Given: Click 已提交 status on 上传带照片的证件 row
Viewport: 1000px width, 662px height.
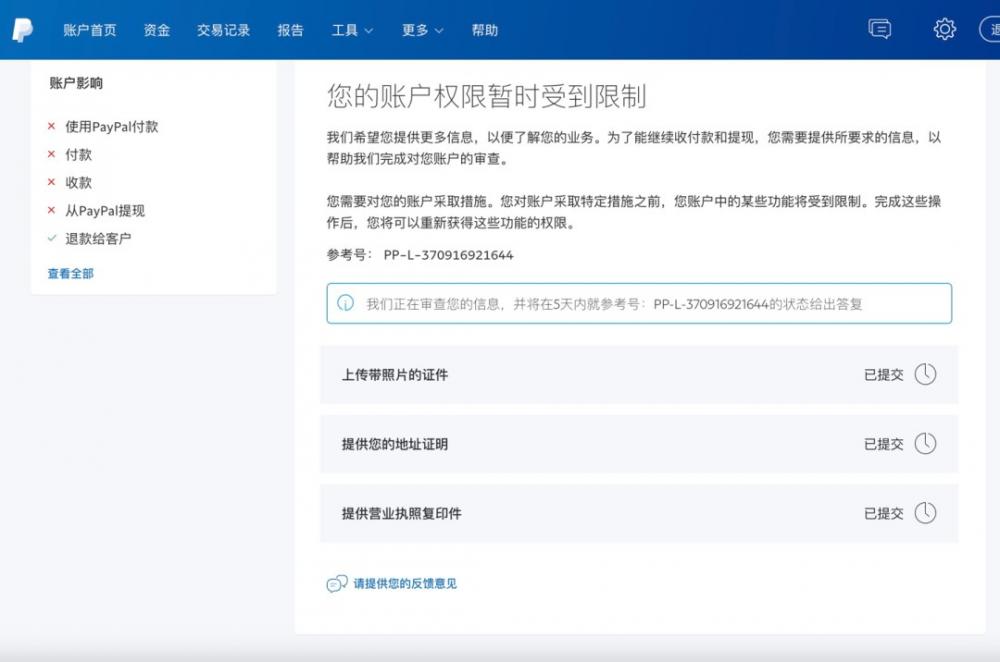Looking at the screenshot, I should (883, 375).
